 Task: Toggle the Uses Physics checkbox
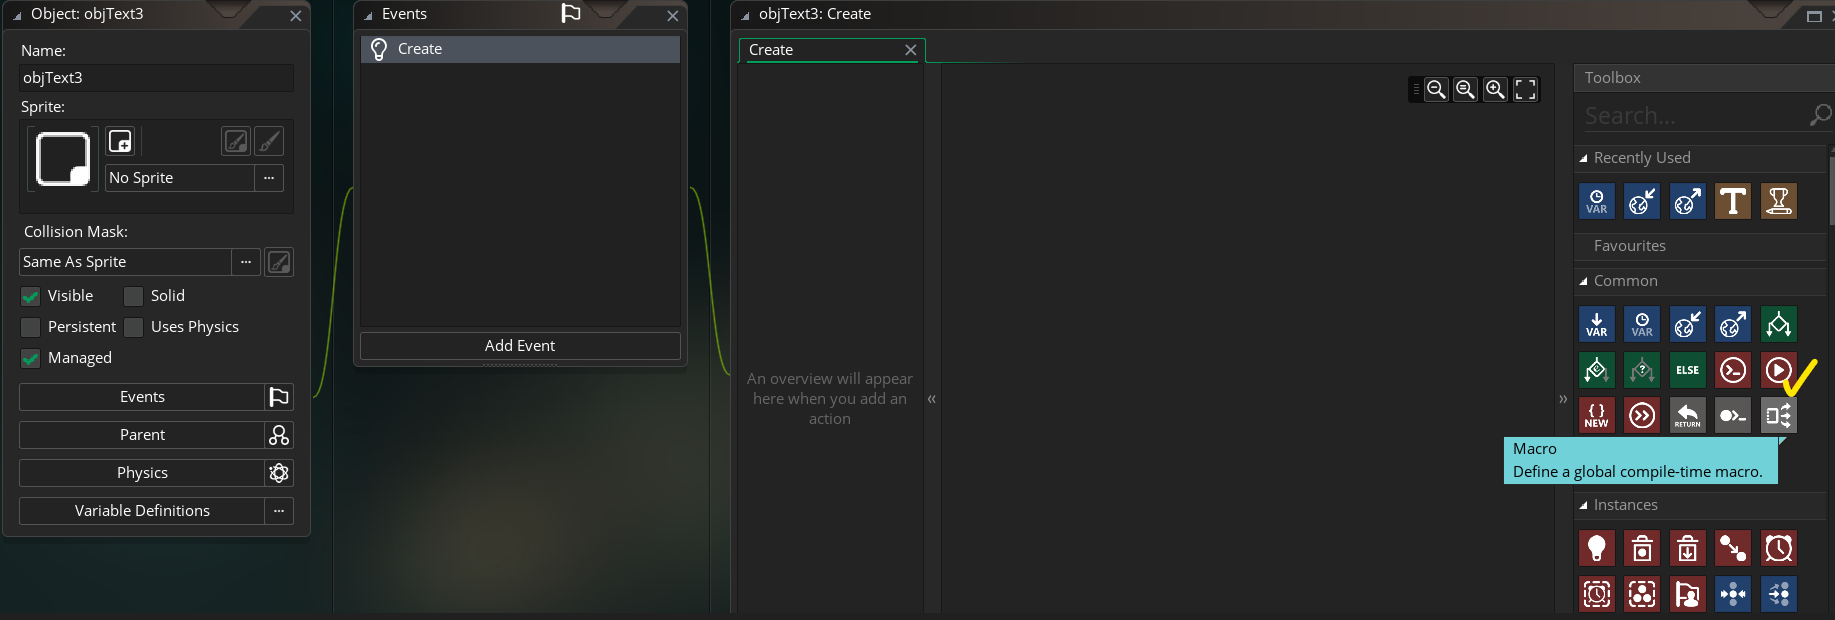tap(133, 327)
